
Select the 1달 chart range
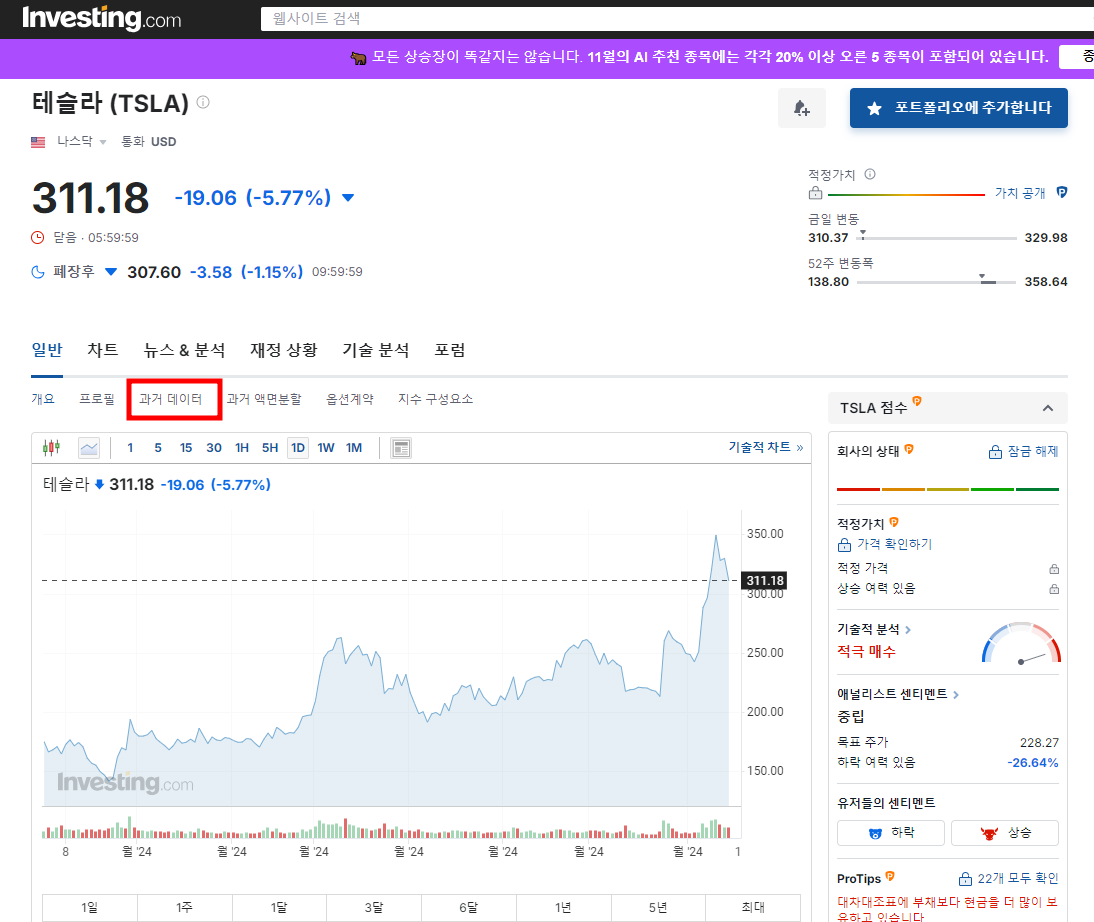point(279,907)
